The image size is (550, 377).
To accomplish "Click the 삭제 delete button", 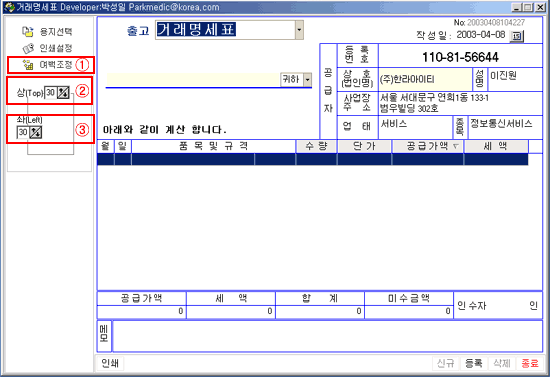I will tap(502, 363).
